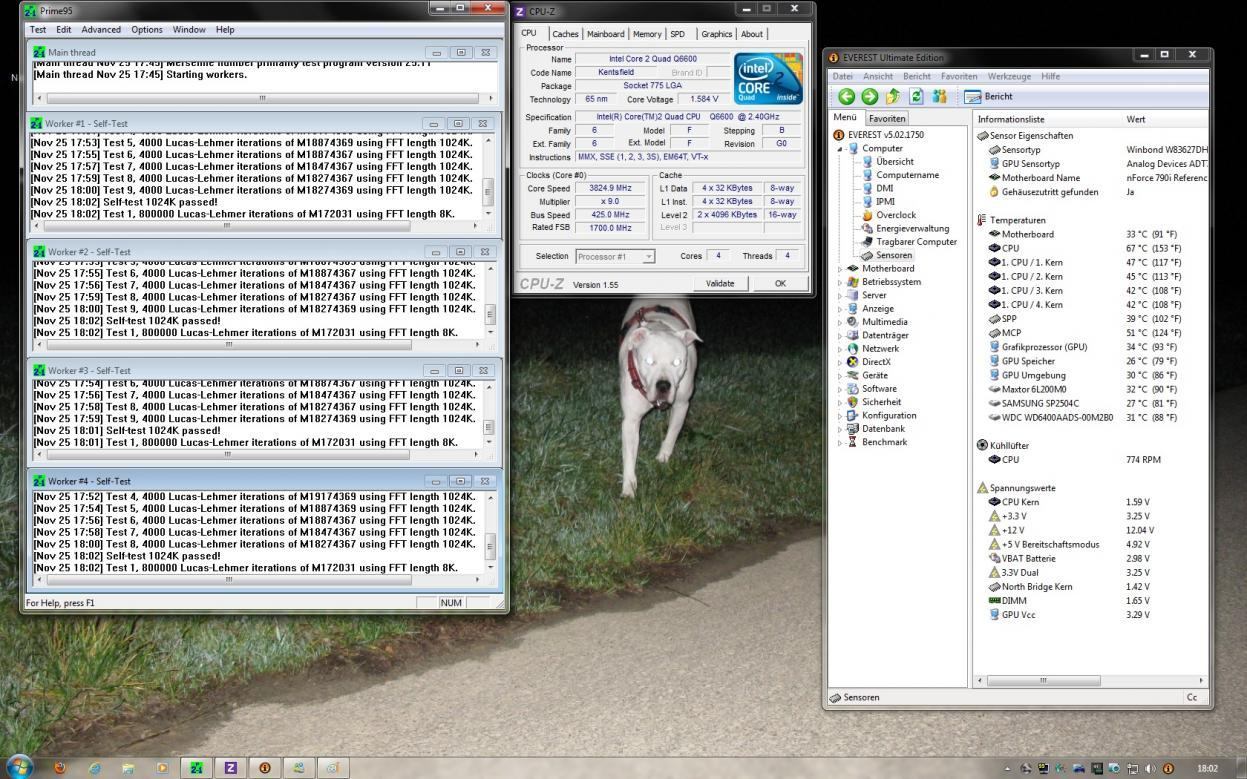This screenshot has height=779, width=1247.
Task: Click the Informationsliste column header
Action: pyautogui.click(x=1047, y=119)
